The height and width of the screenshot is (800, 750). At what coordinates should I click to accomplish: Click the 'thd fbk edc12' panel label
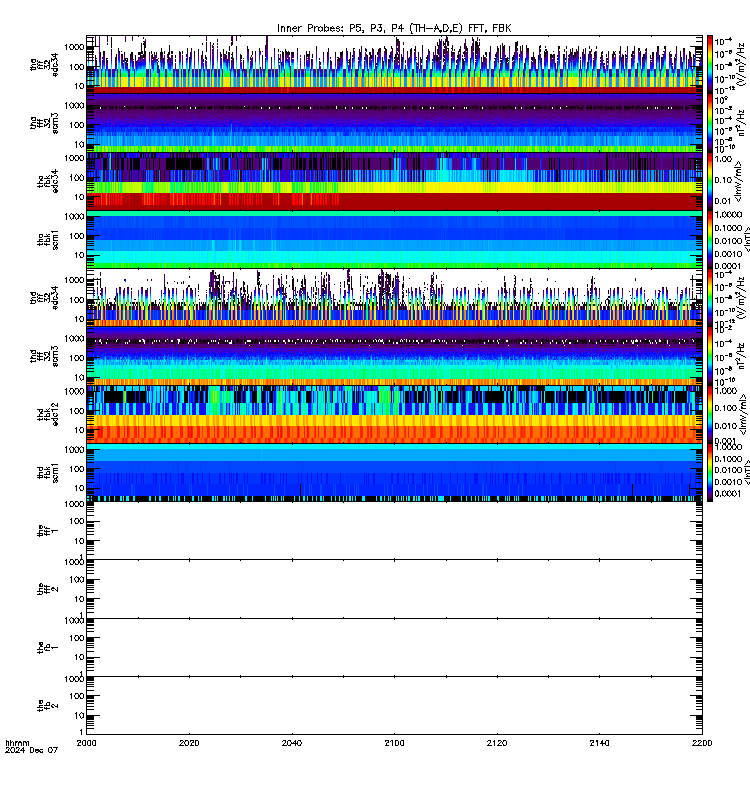48,415
